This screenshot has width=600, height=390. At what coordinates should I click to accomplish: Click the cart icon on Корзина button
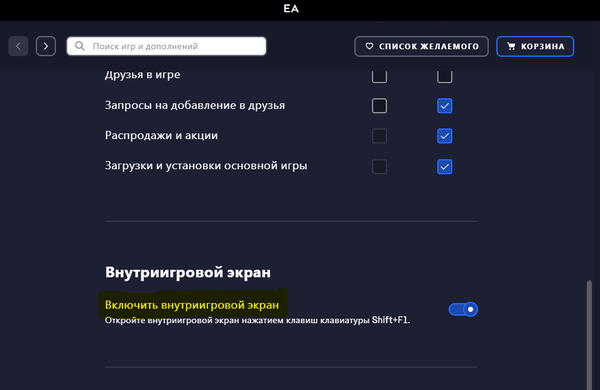(x=511, y=46)
